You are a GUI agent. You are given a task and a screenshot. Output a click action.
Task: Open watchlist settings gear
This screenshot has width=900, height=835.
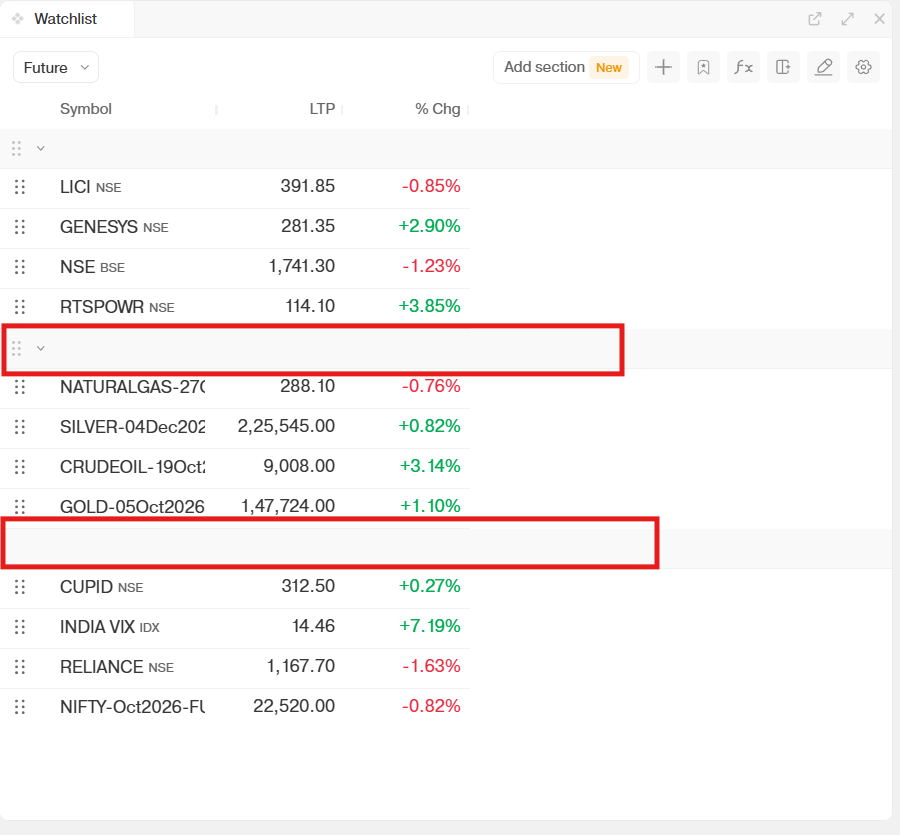coord(863,67)
